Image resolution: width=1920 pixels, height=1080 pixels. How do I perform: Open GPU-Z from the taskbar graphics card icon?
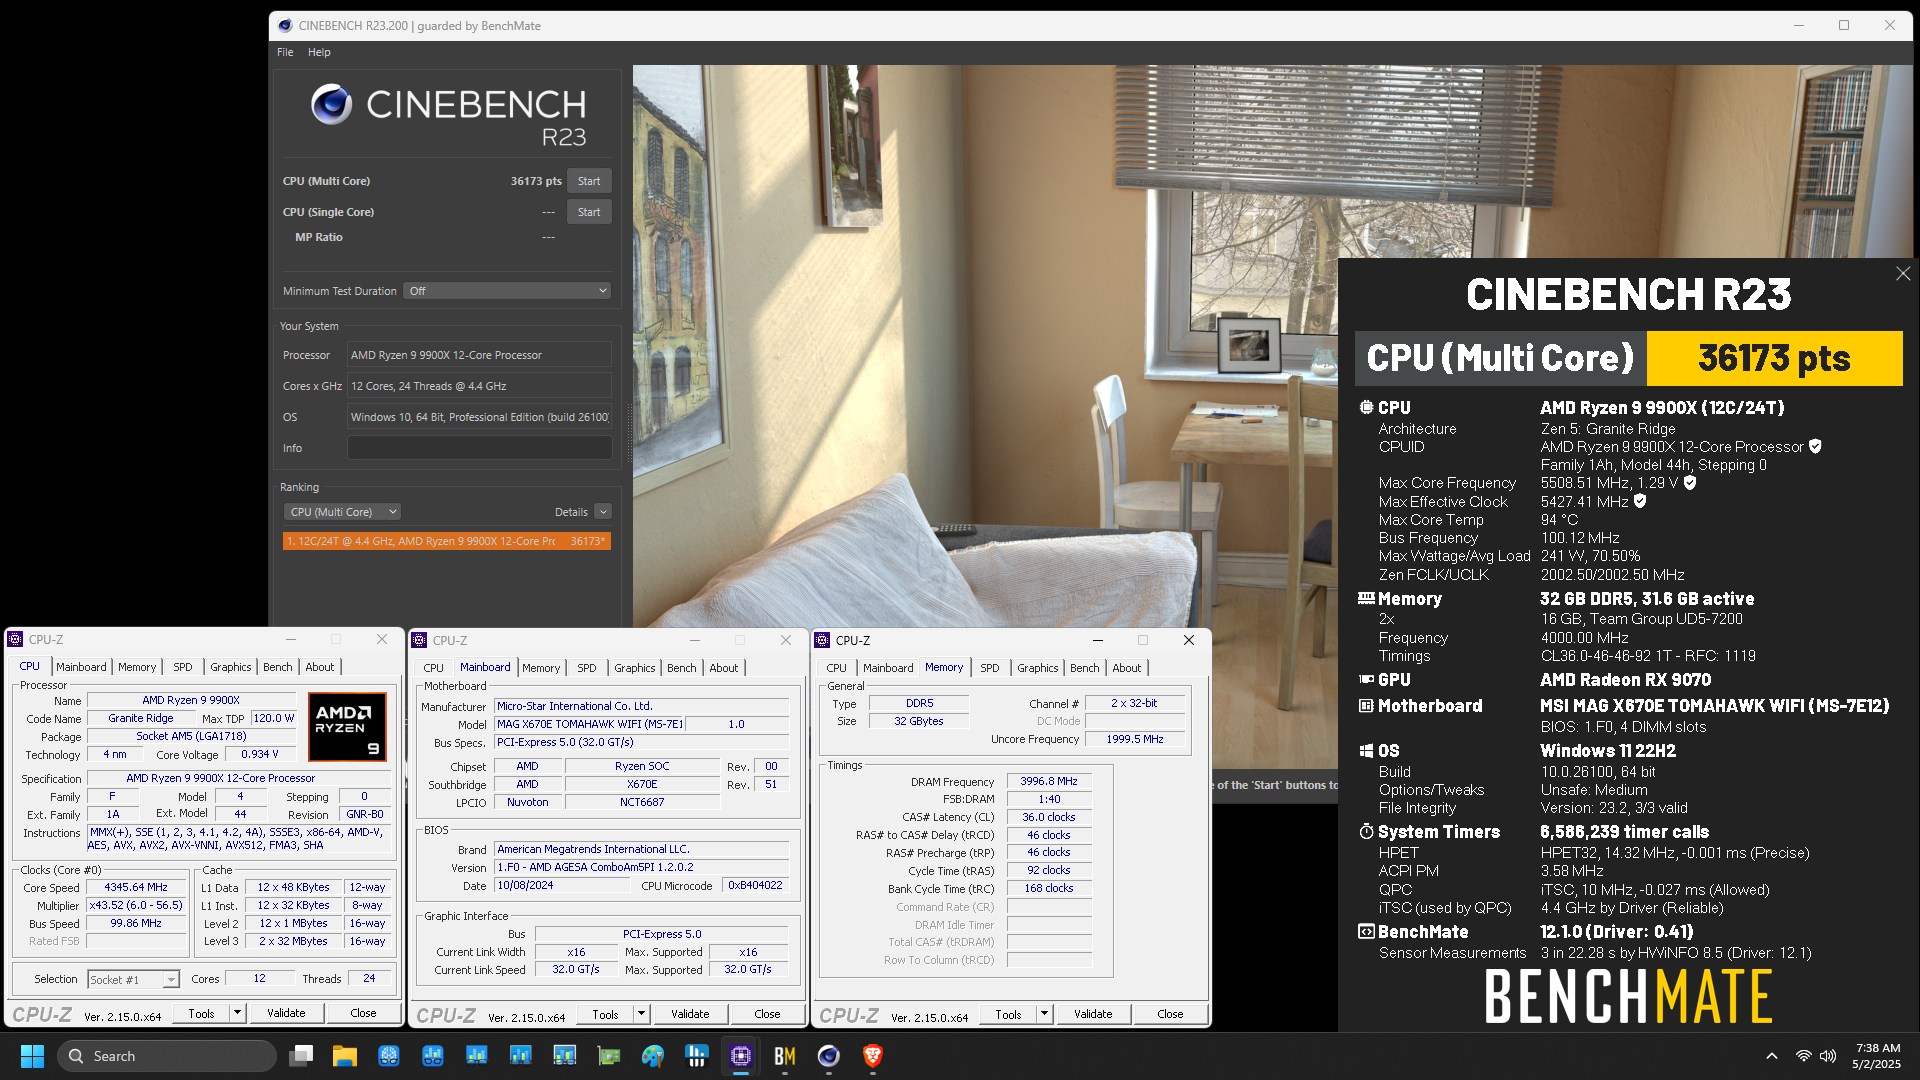pos(609,1056)
